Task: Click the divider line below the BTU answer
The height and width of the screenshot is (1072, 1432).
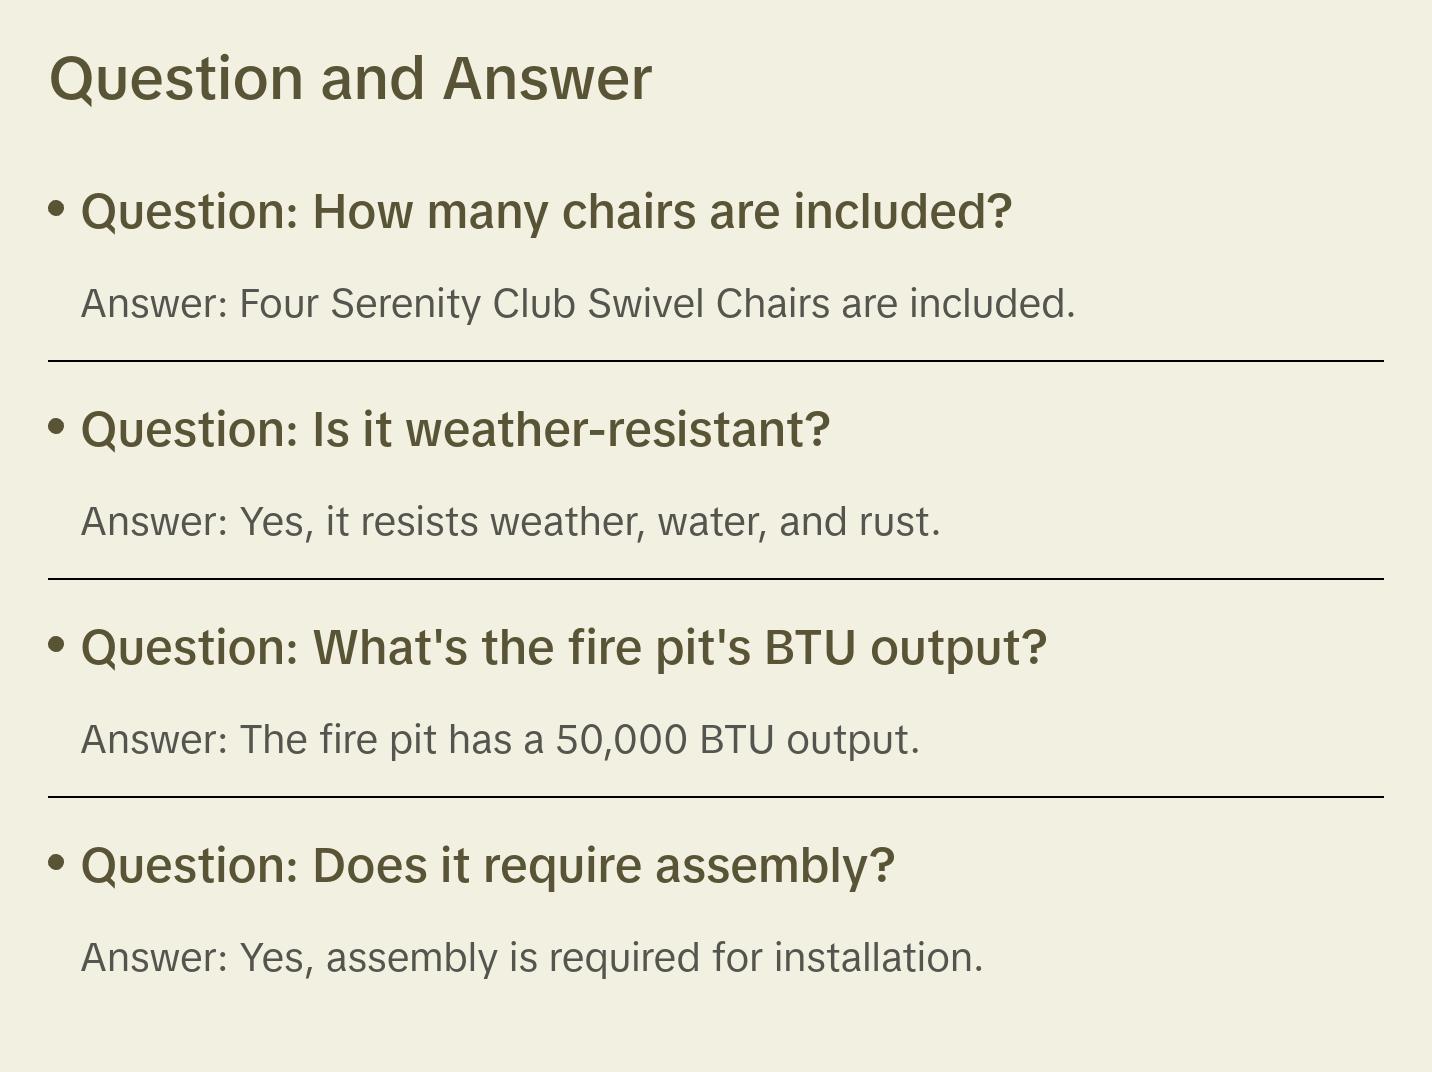Action: pos(716,797)
